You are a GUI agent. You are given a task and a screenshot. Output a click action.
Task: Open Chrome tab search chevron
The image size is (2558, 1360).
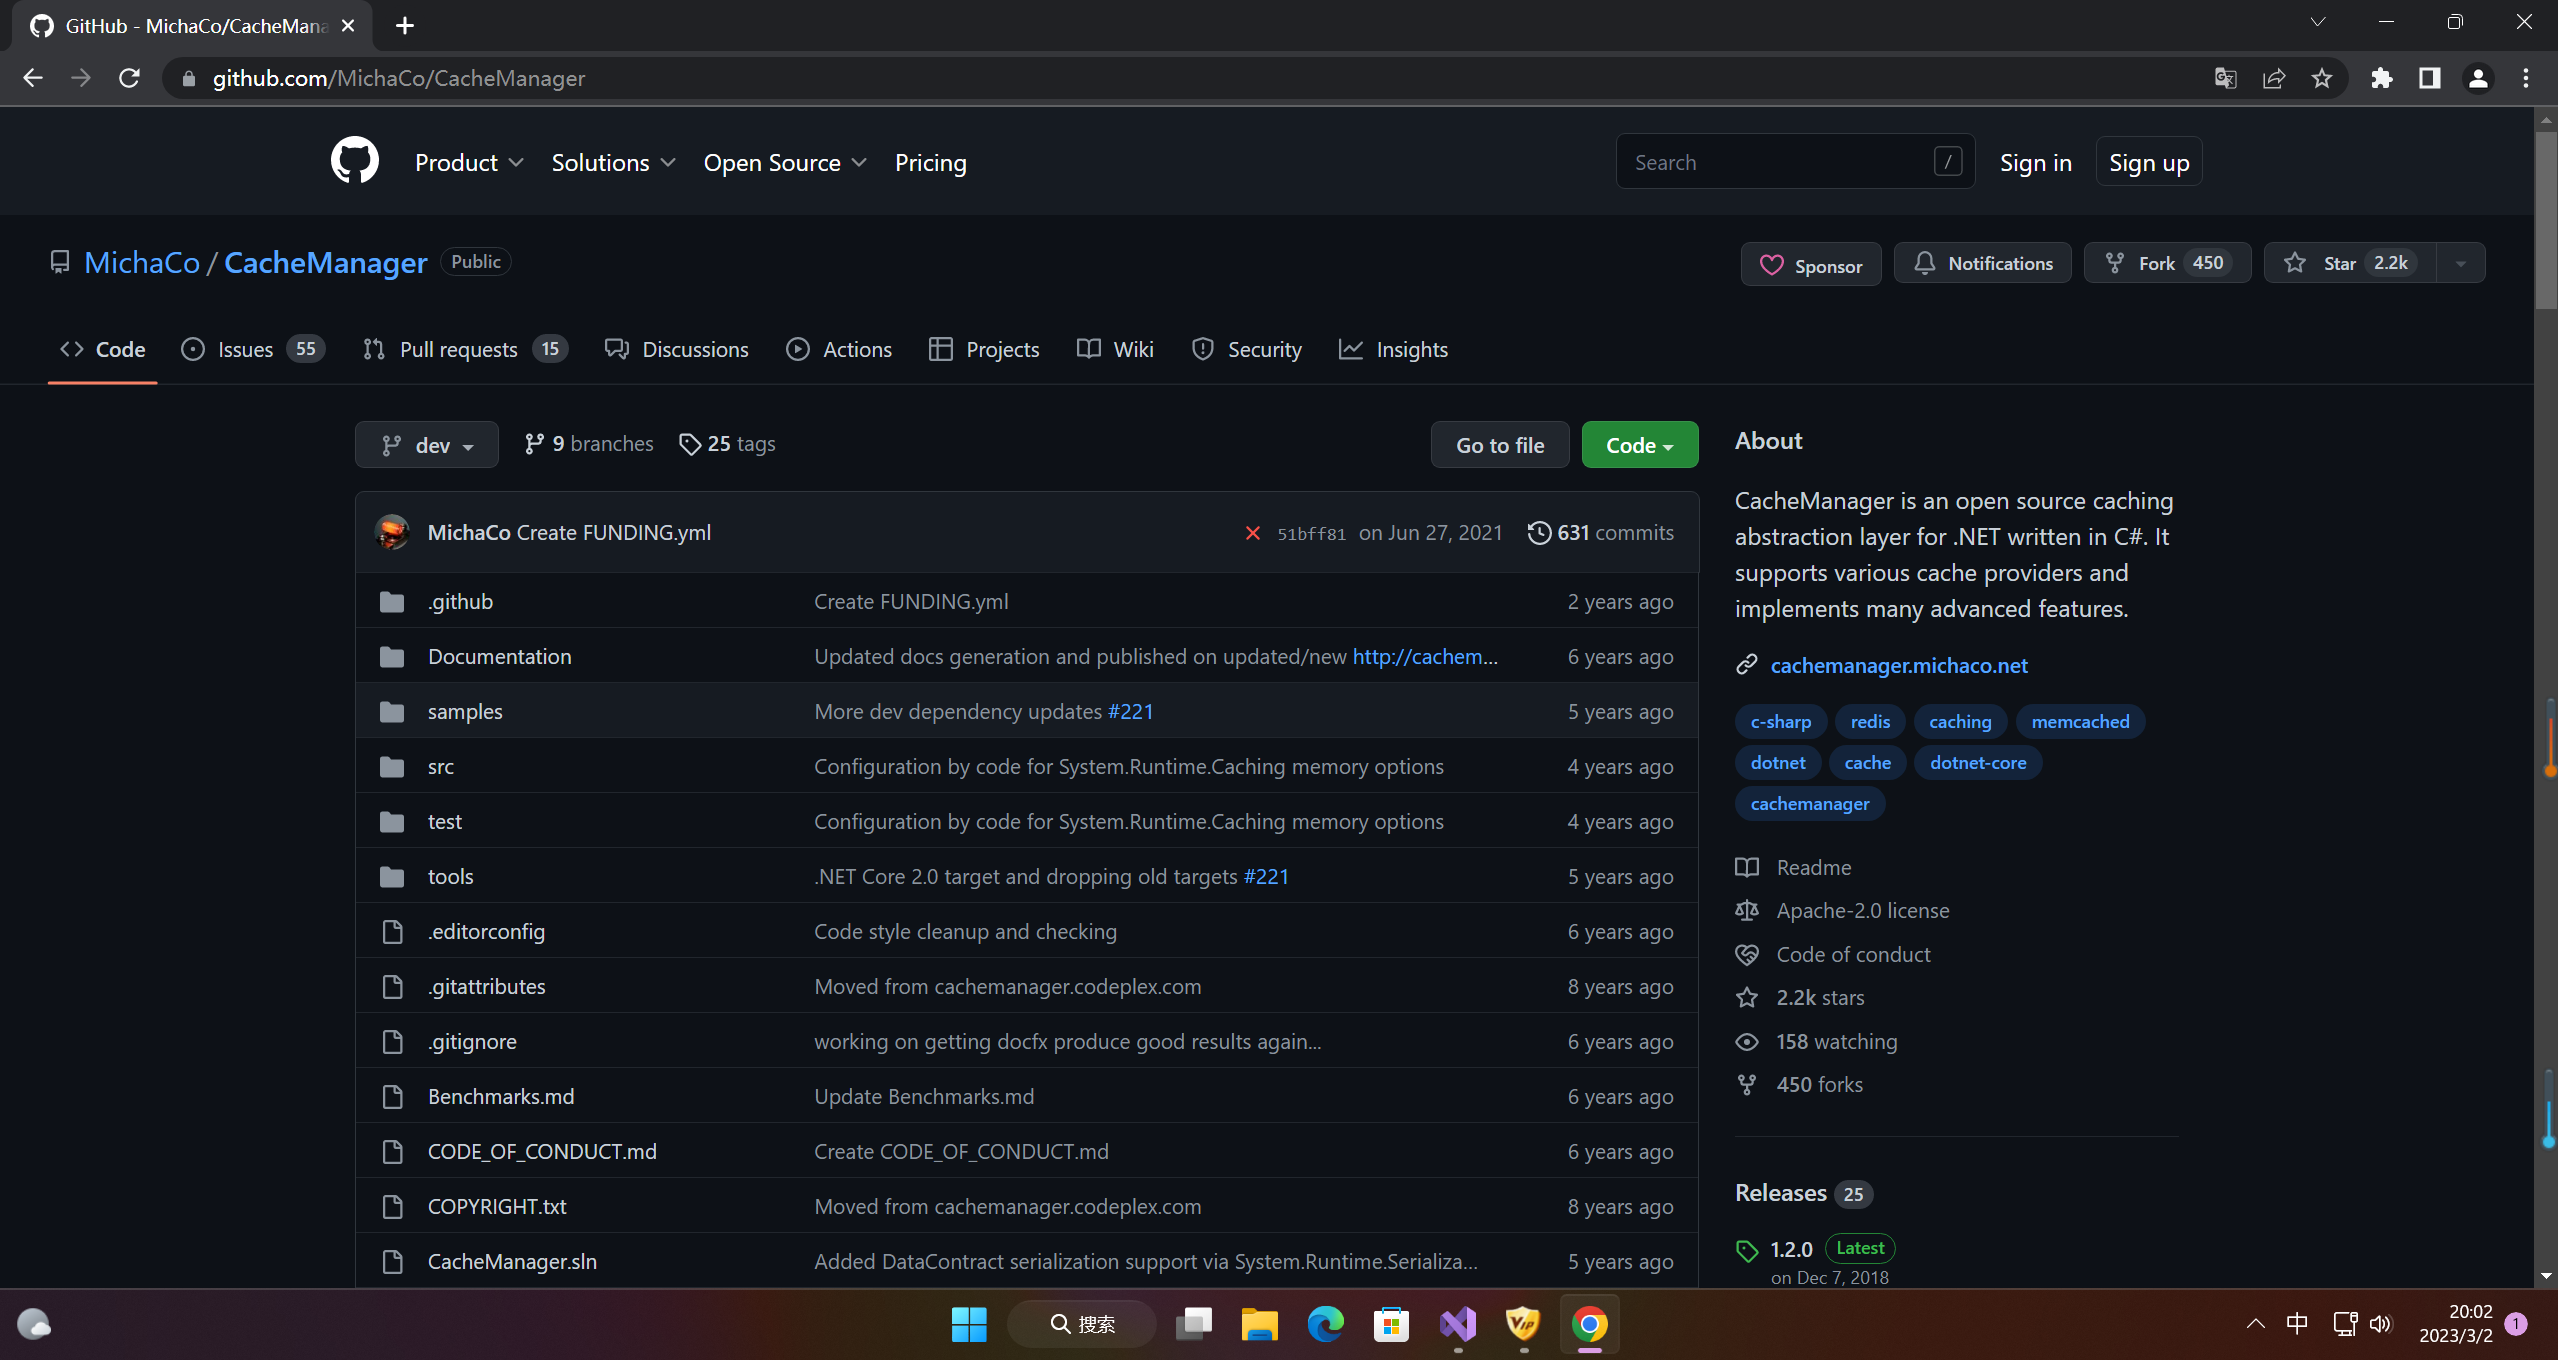(2317, 22)
